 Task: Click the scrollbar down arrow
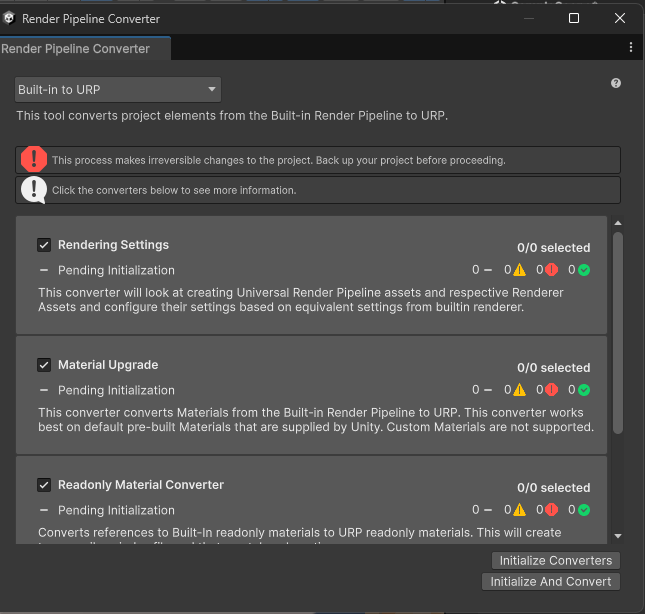click(617, 536)
